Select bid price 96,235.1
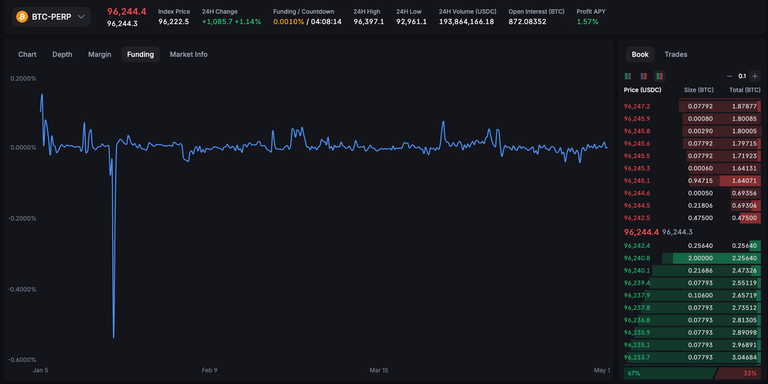The width and height of the screenshot is (768, 384). coord(637,345)
